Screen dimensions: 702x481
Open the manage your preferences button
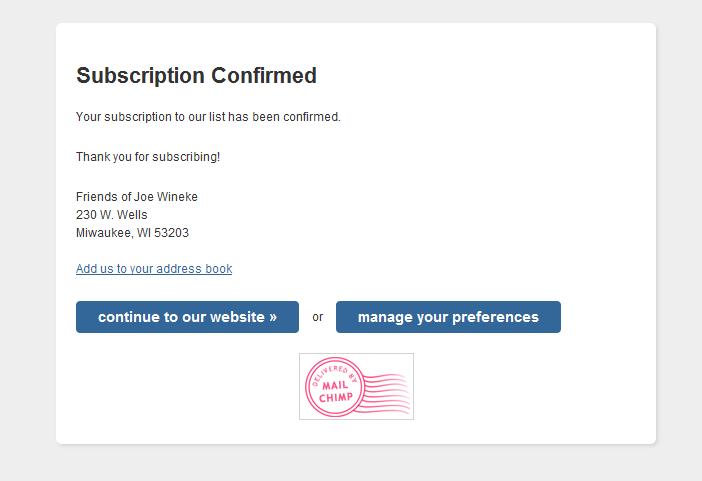(448, 317)
